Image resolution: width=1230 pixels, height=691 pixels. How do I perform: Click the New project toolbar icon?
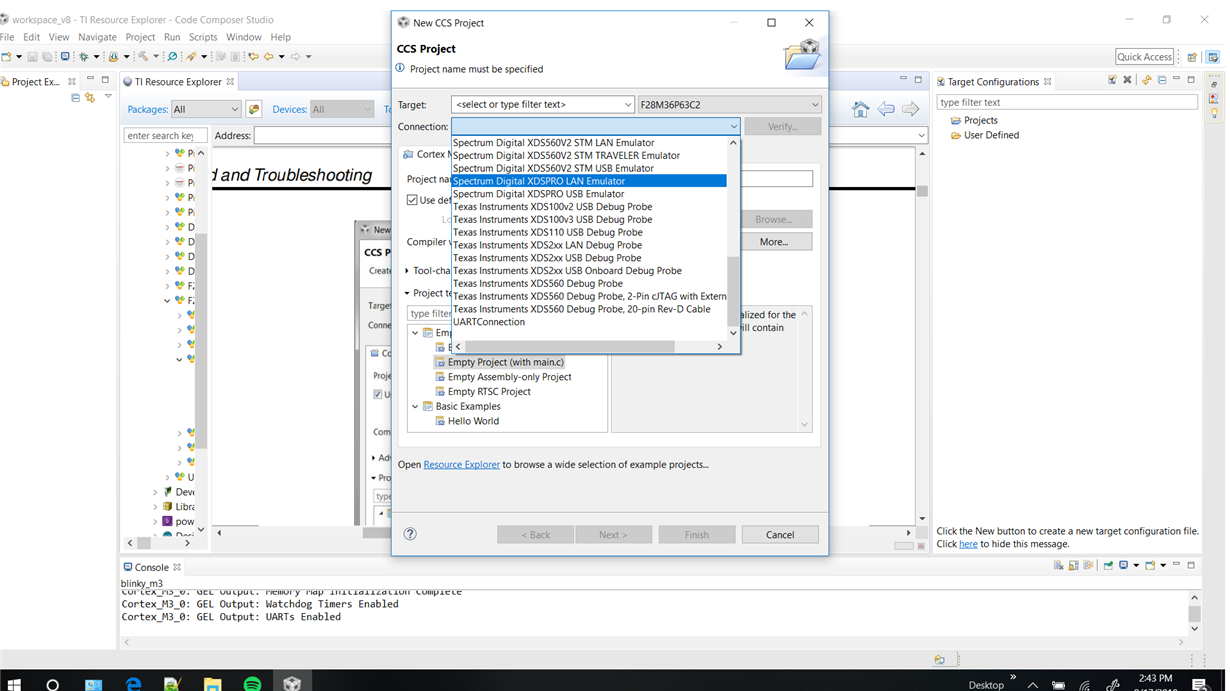[6, 57]
